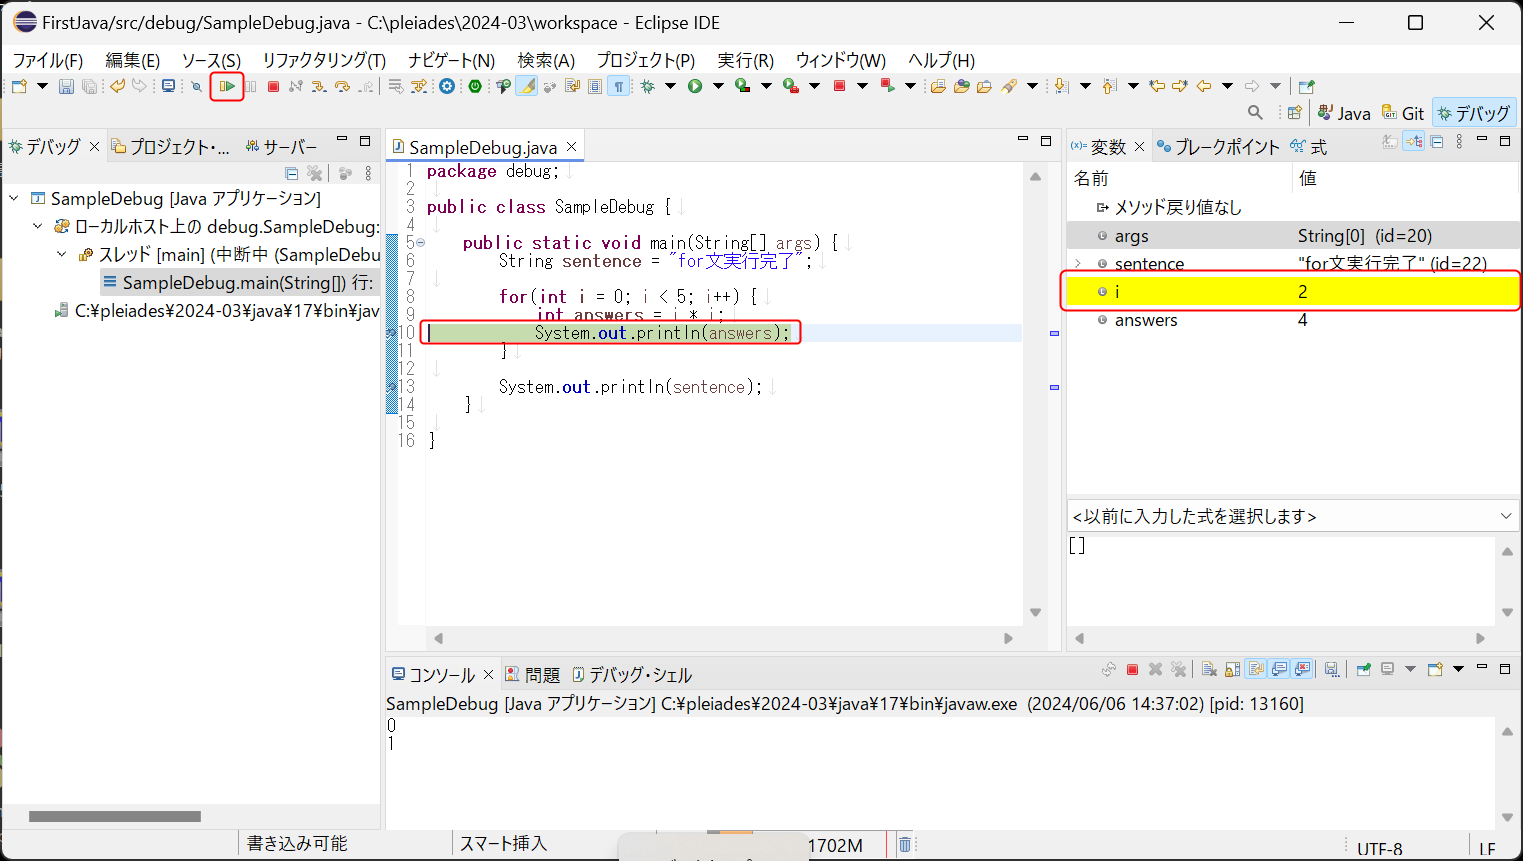
Task: Select the デバッグ perspective button
Action: point(1474,113)
